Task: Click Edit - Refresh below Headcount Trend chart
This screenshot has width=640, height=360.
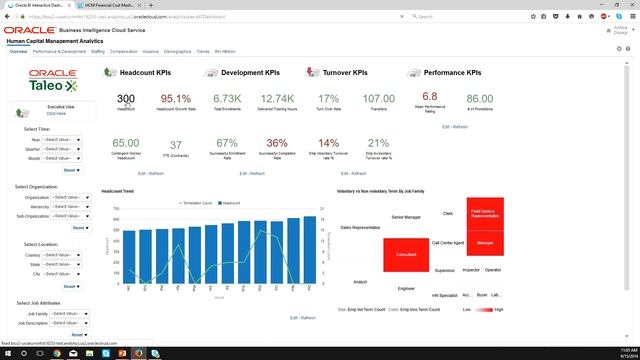Action: coord(303,318)
